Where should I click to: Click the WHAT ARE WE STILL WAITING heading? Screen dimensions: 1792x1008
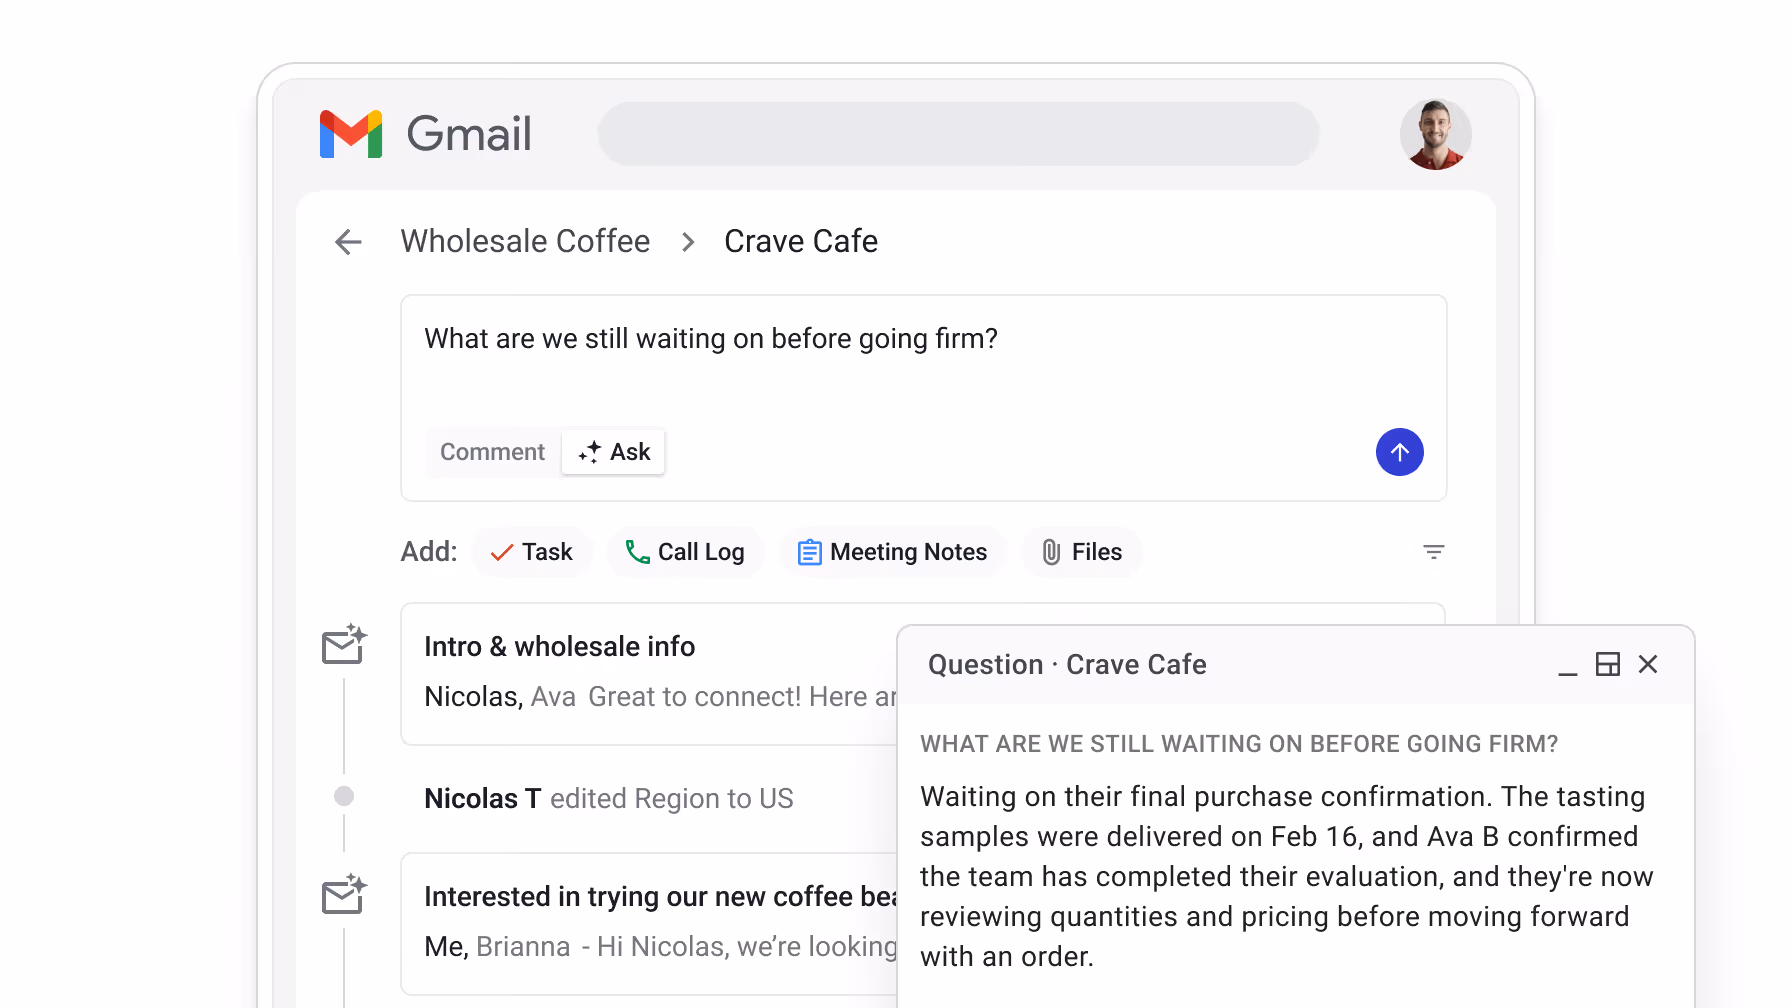pos(1239,744)
